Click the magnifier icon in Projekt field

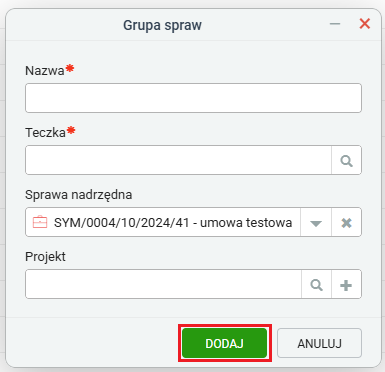click(316, 285)
